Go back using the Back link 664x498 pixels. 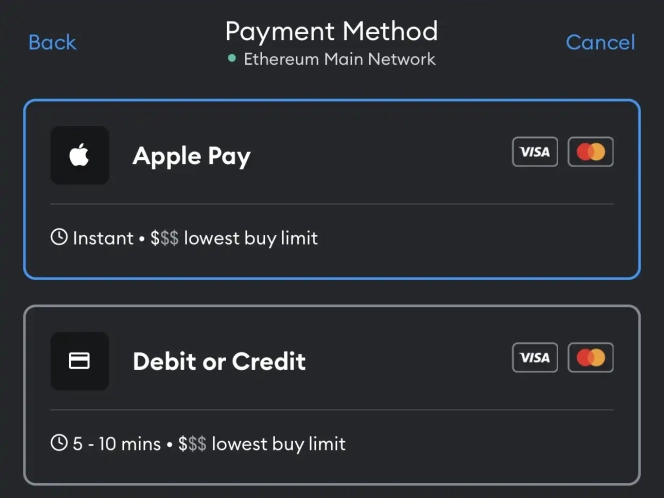click(52, 42)
